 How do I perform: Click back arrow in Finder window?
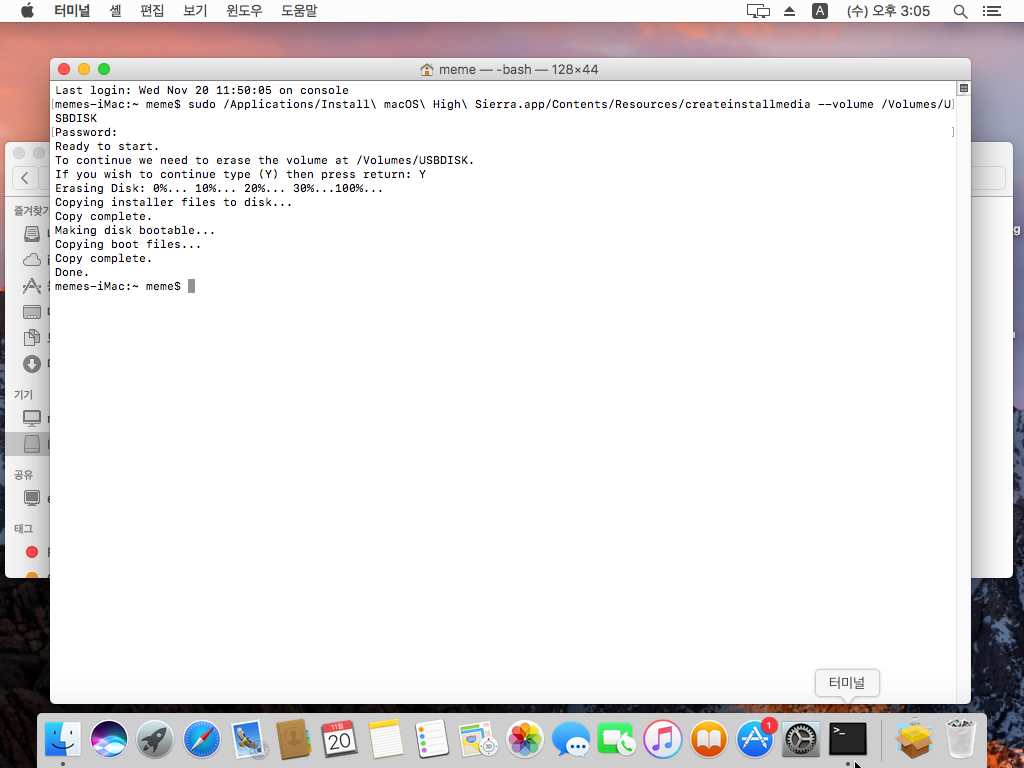coord(25,178)
